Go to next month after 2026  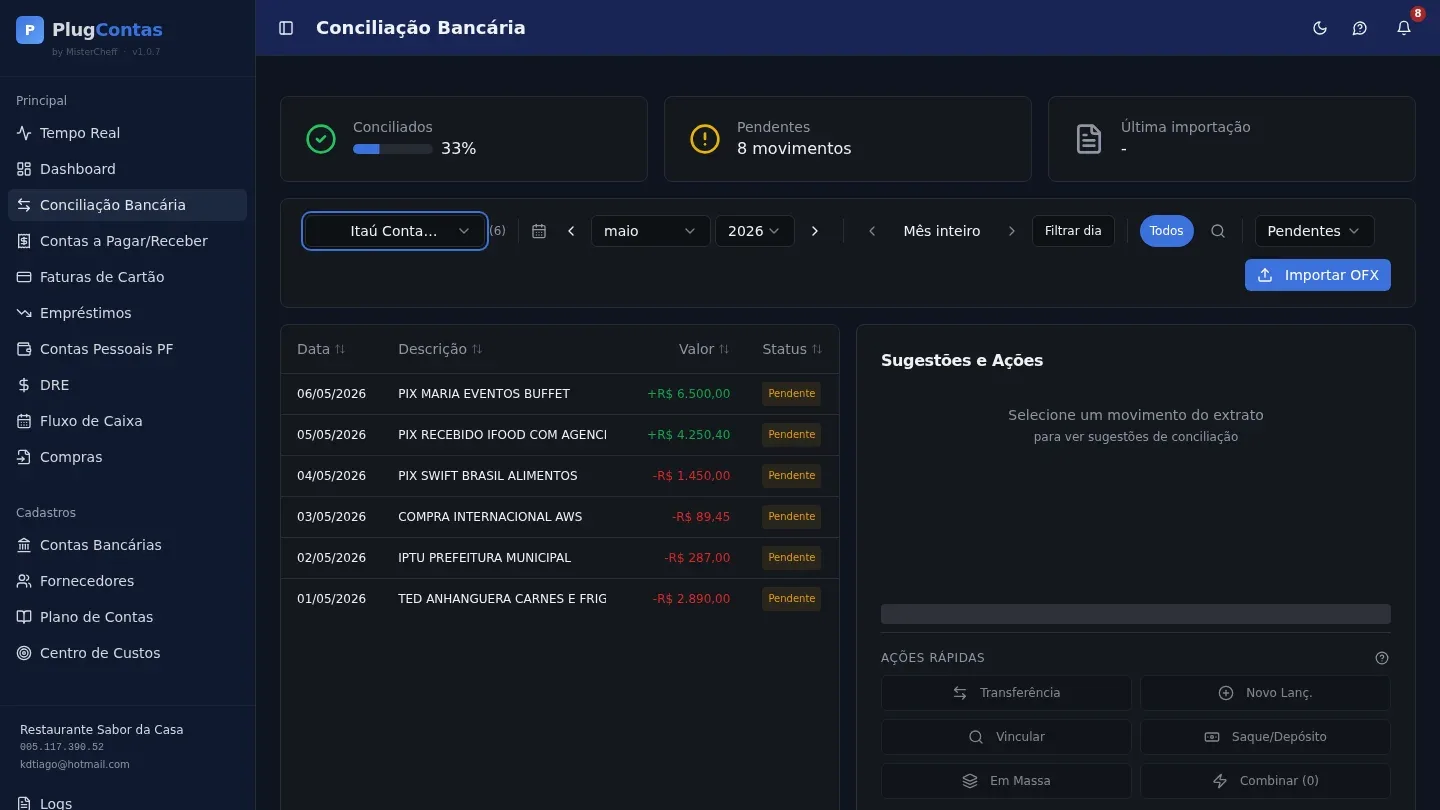pyautogui.click(x=815, y=231)
